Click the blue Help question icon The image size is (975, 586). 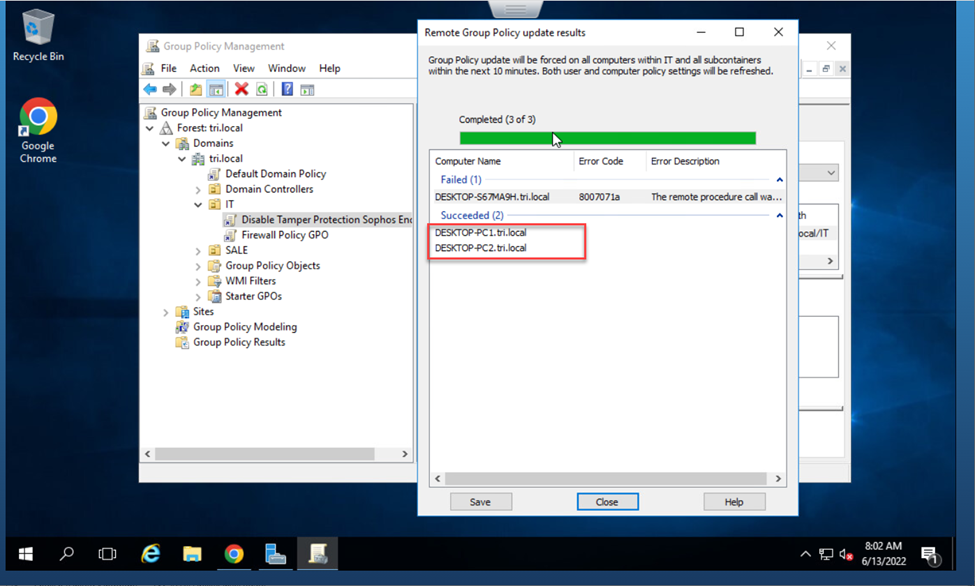click(287, 90)
